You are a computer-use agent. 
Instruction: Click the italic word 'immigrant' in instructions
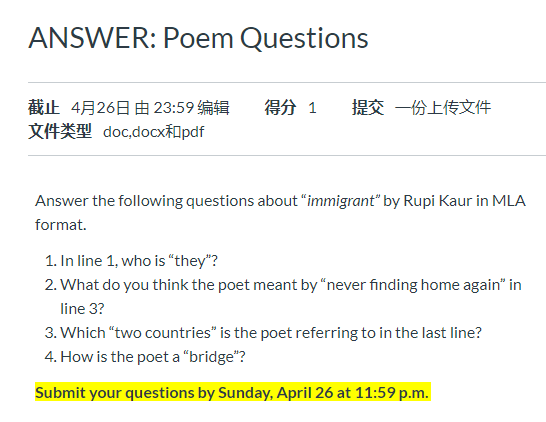[x=341, y=201]
